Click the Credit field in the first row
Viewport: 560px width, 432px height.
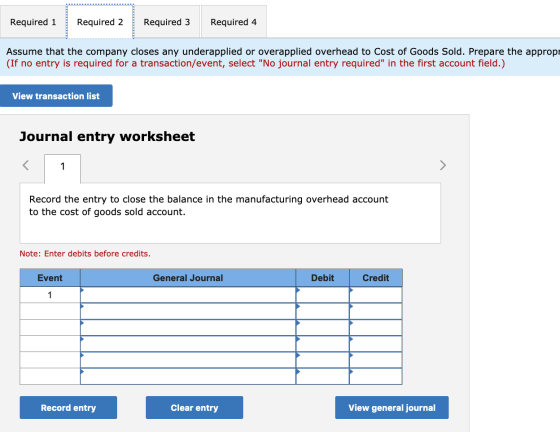pos(376,295)
